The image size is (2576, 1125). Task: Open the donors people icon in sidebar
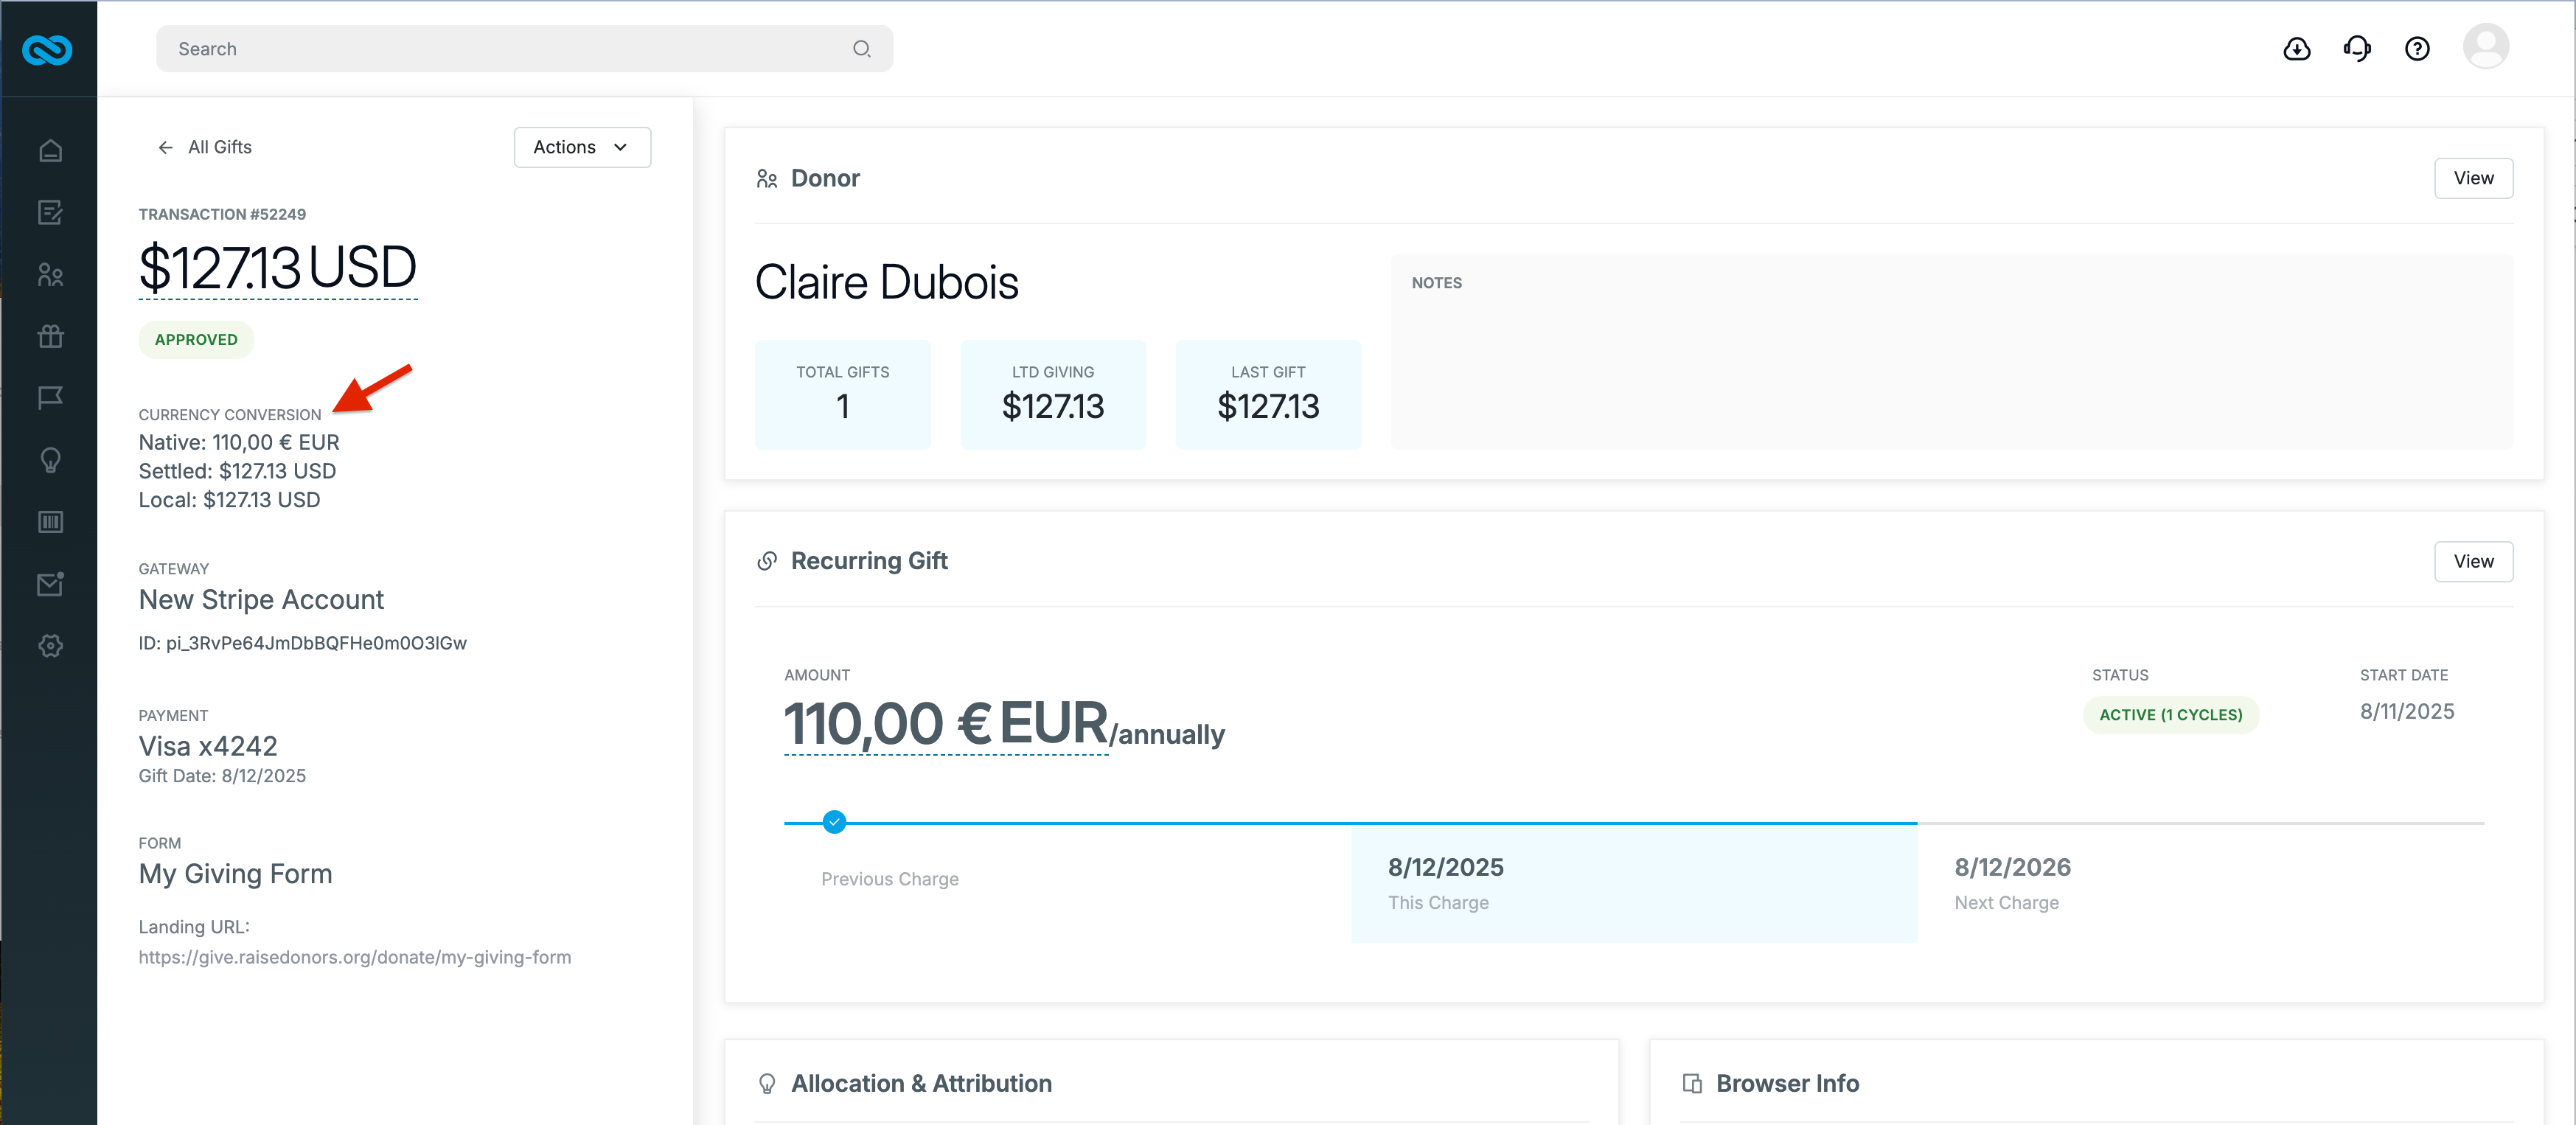pos(50,274)
